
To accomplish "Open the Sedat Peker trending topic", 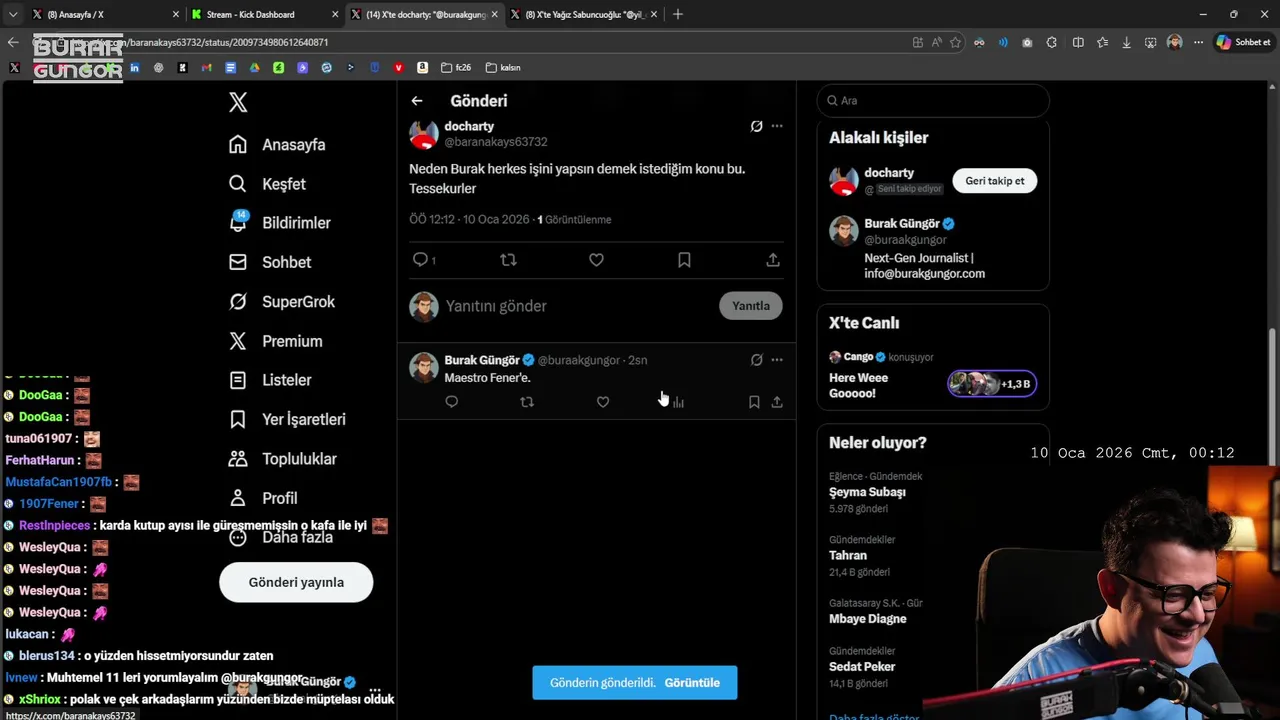I will 862,666.
